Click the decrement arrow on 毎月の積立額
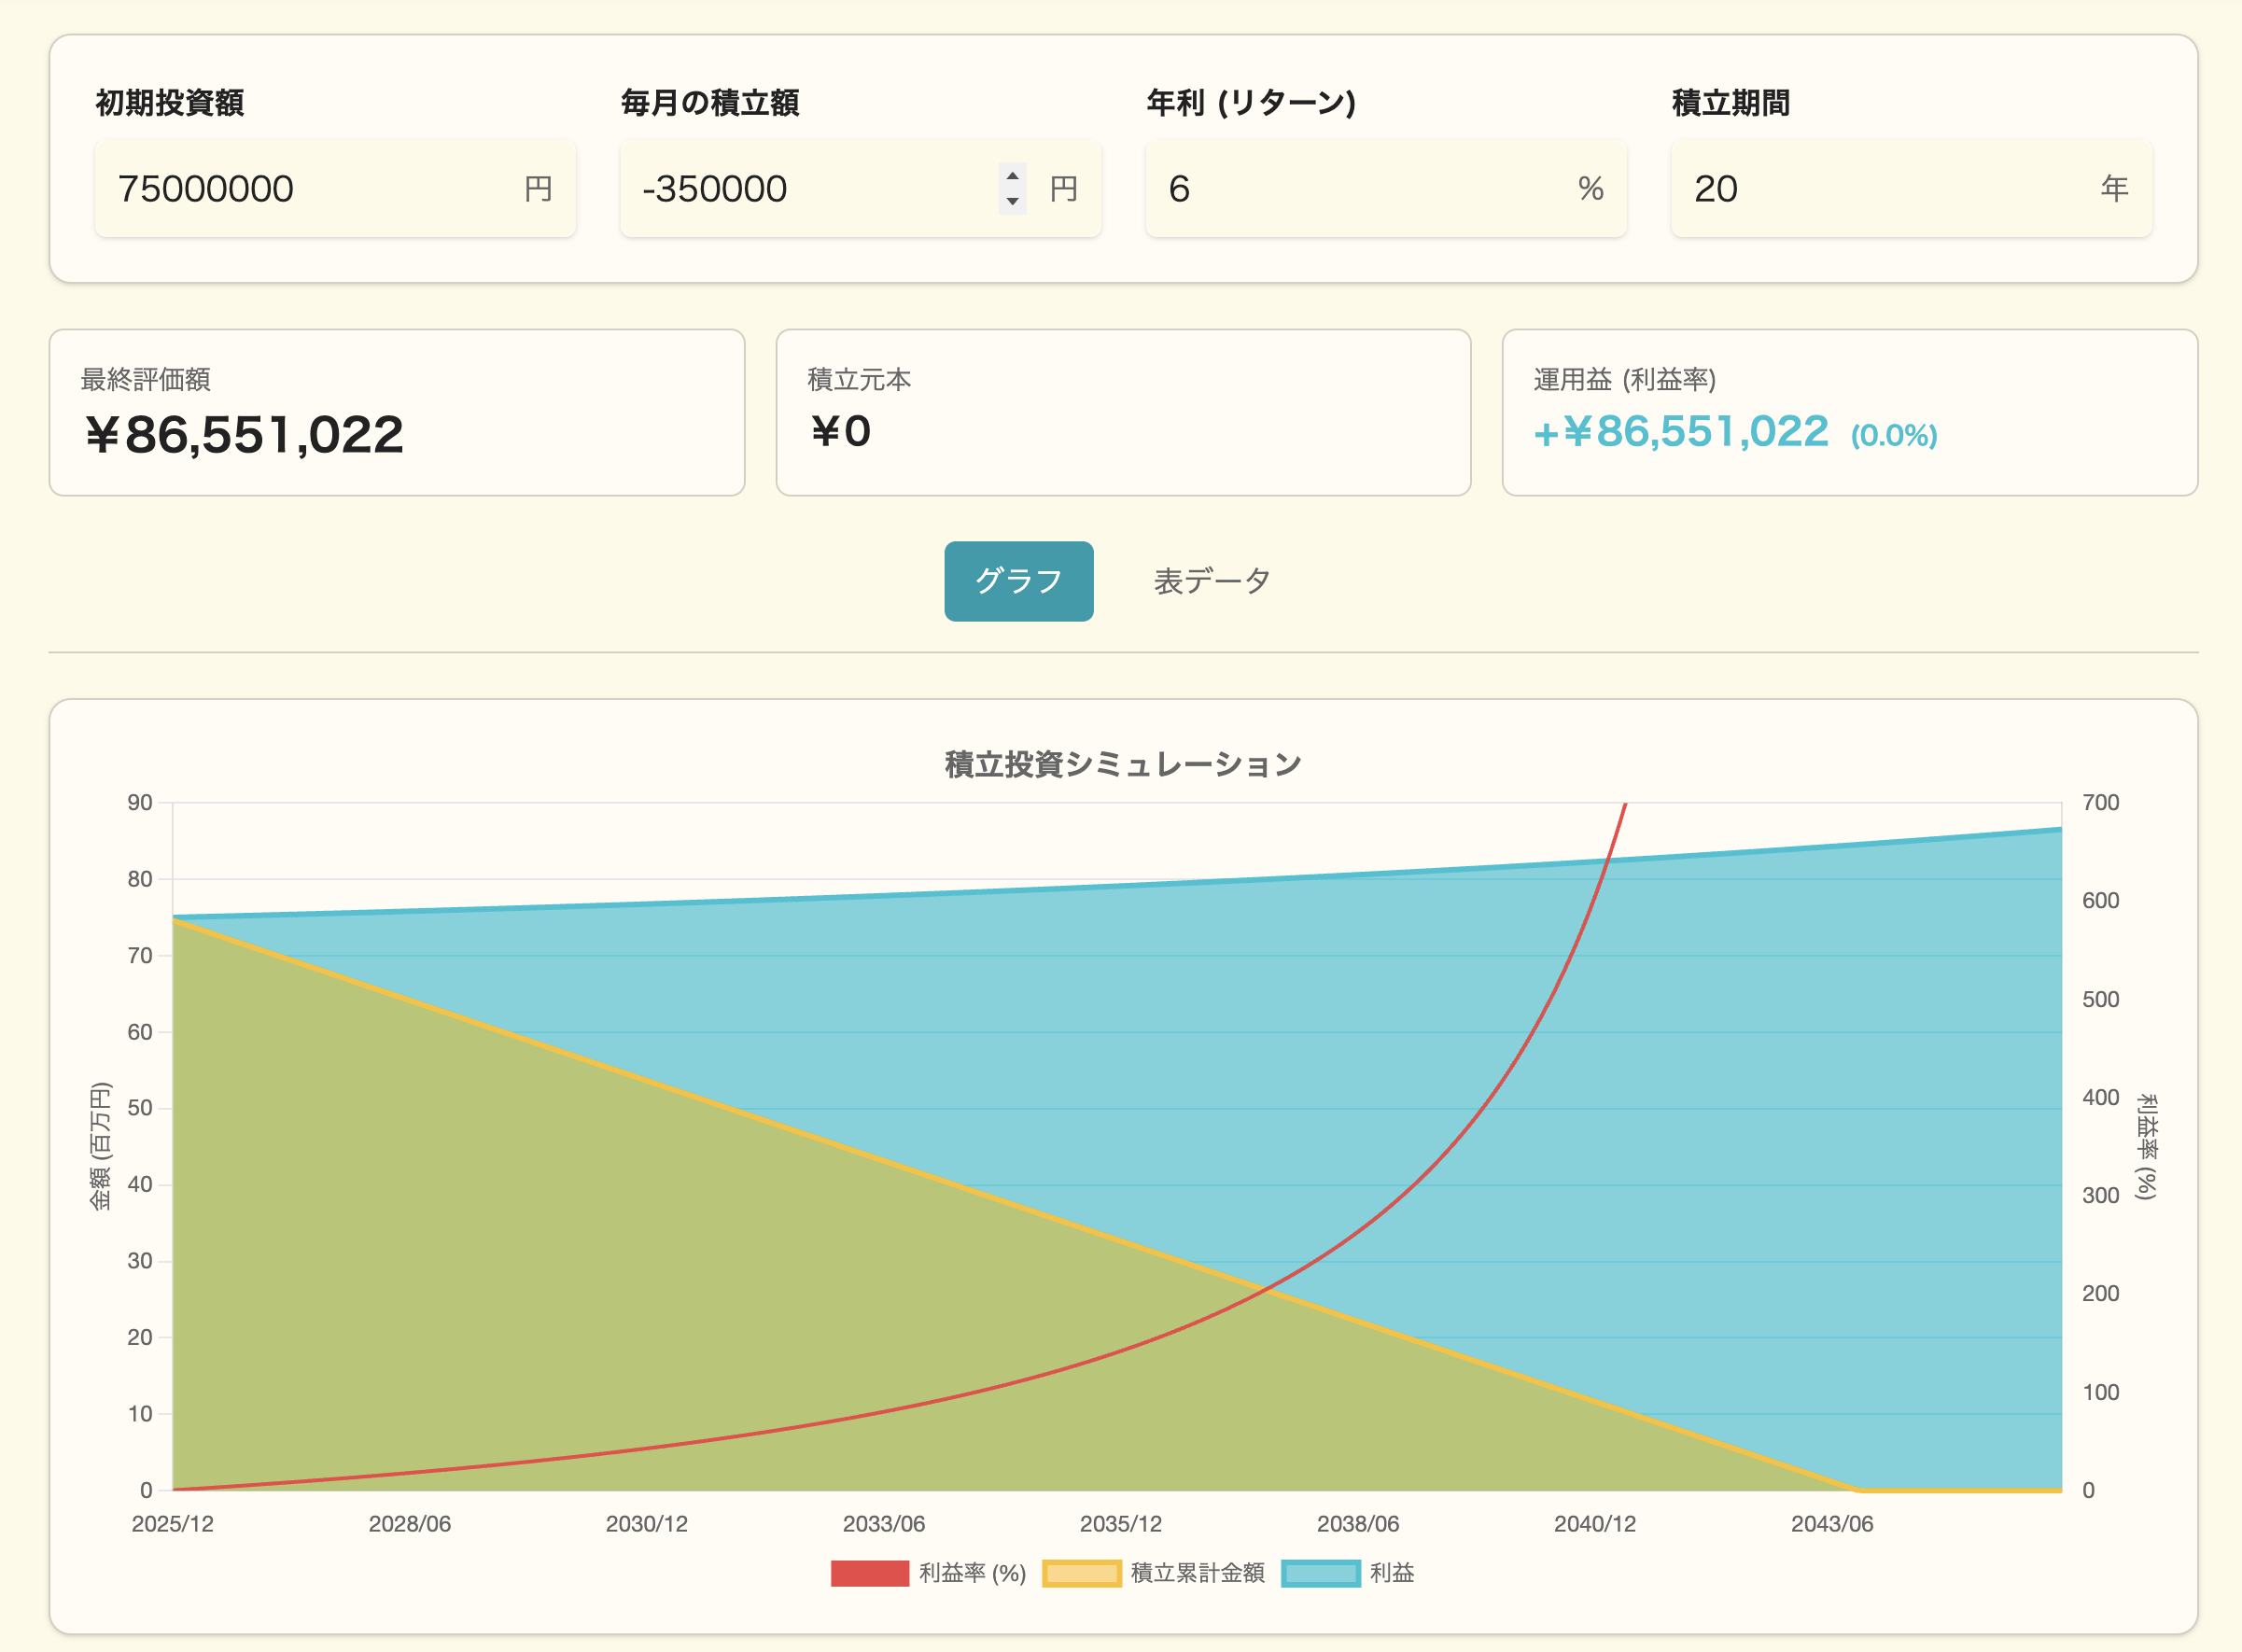The width and height of the screenshot is (2242, 1652). pyautogui.click(x=1012, y=201)
